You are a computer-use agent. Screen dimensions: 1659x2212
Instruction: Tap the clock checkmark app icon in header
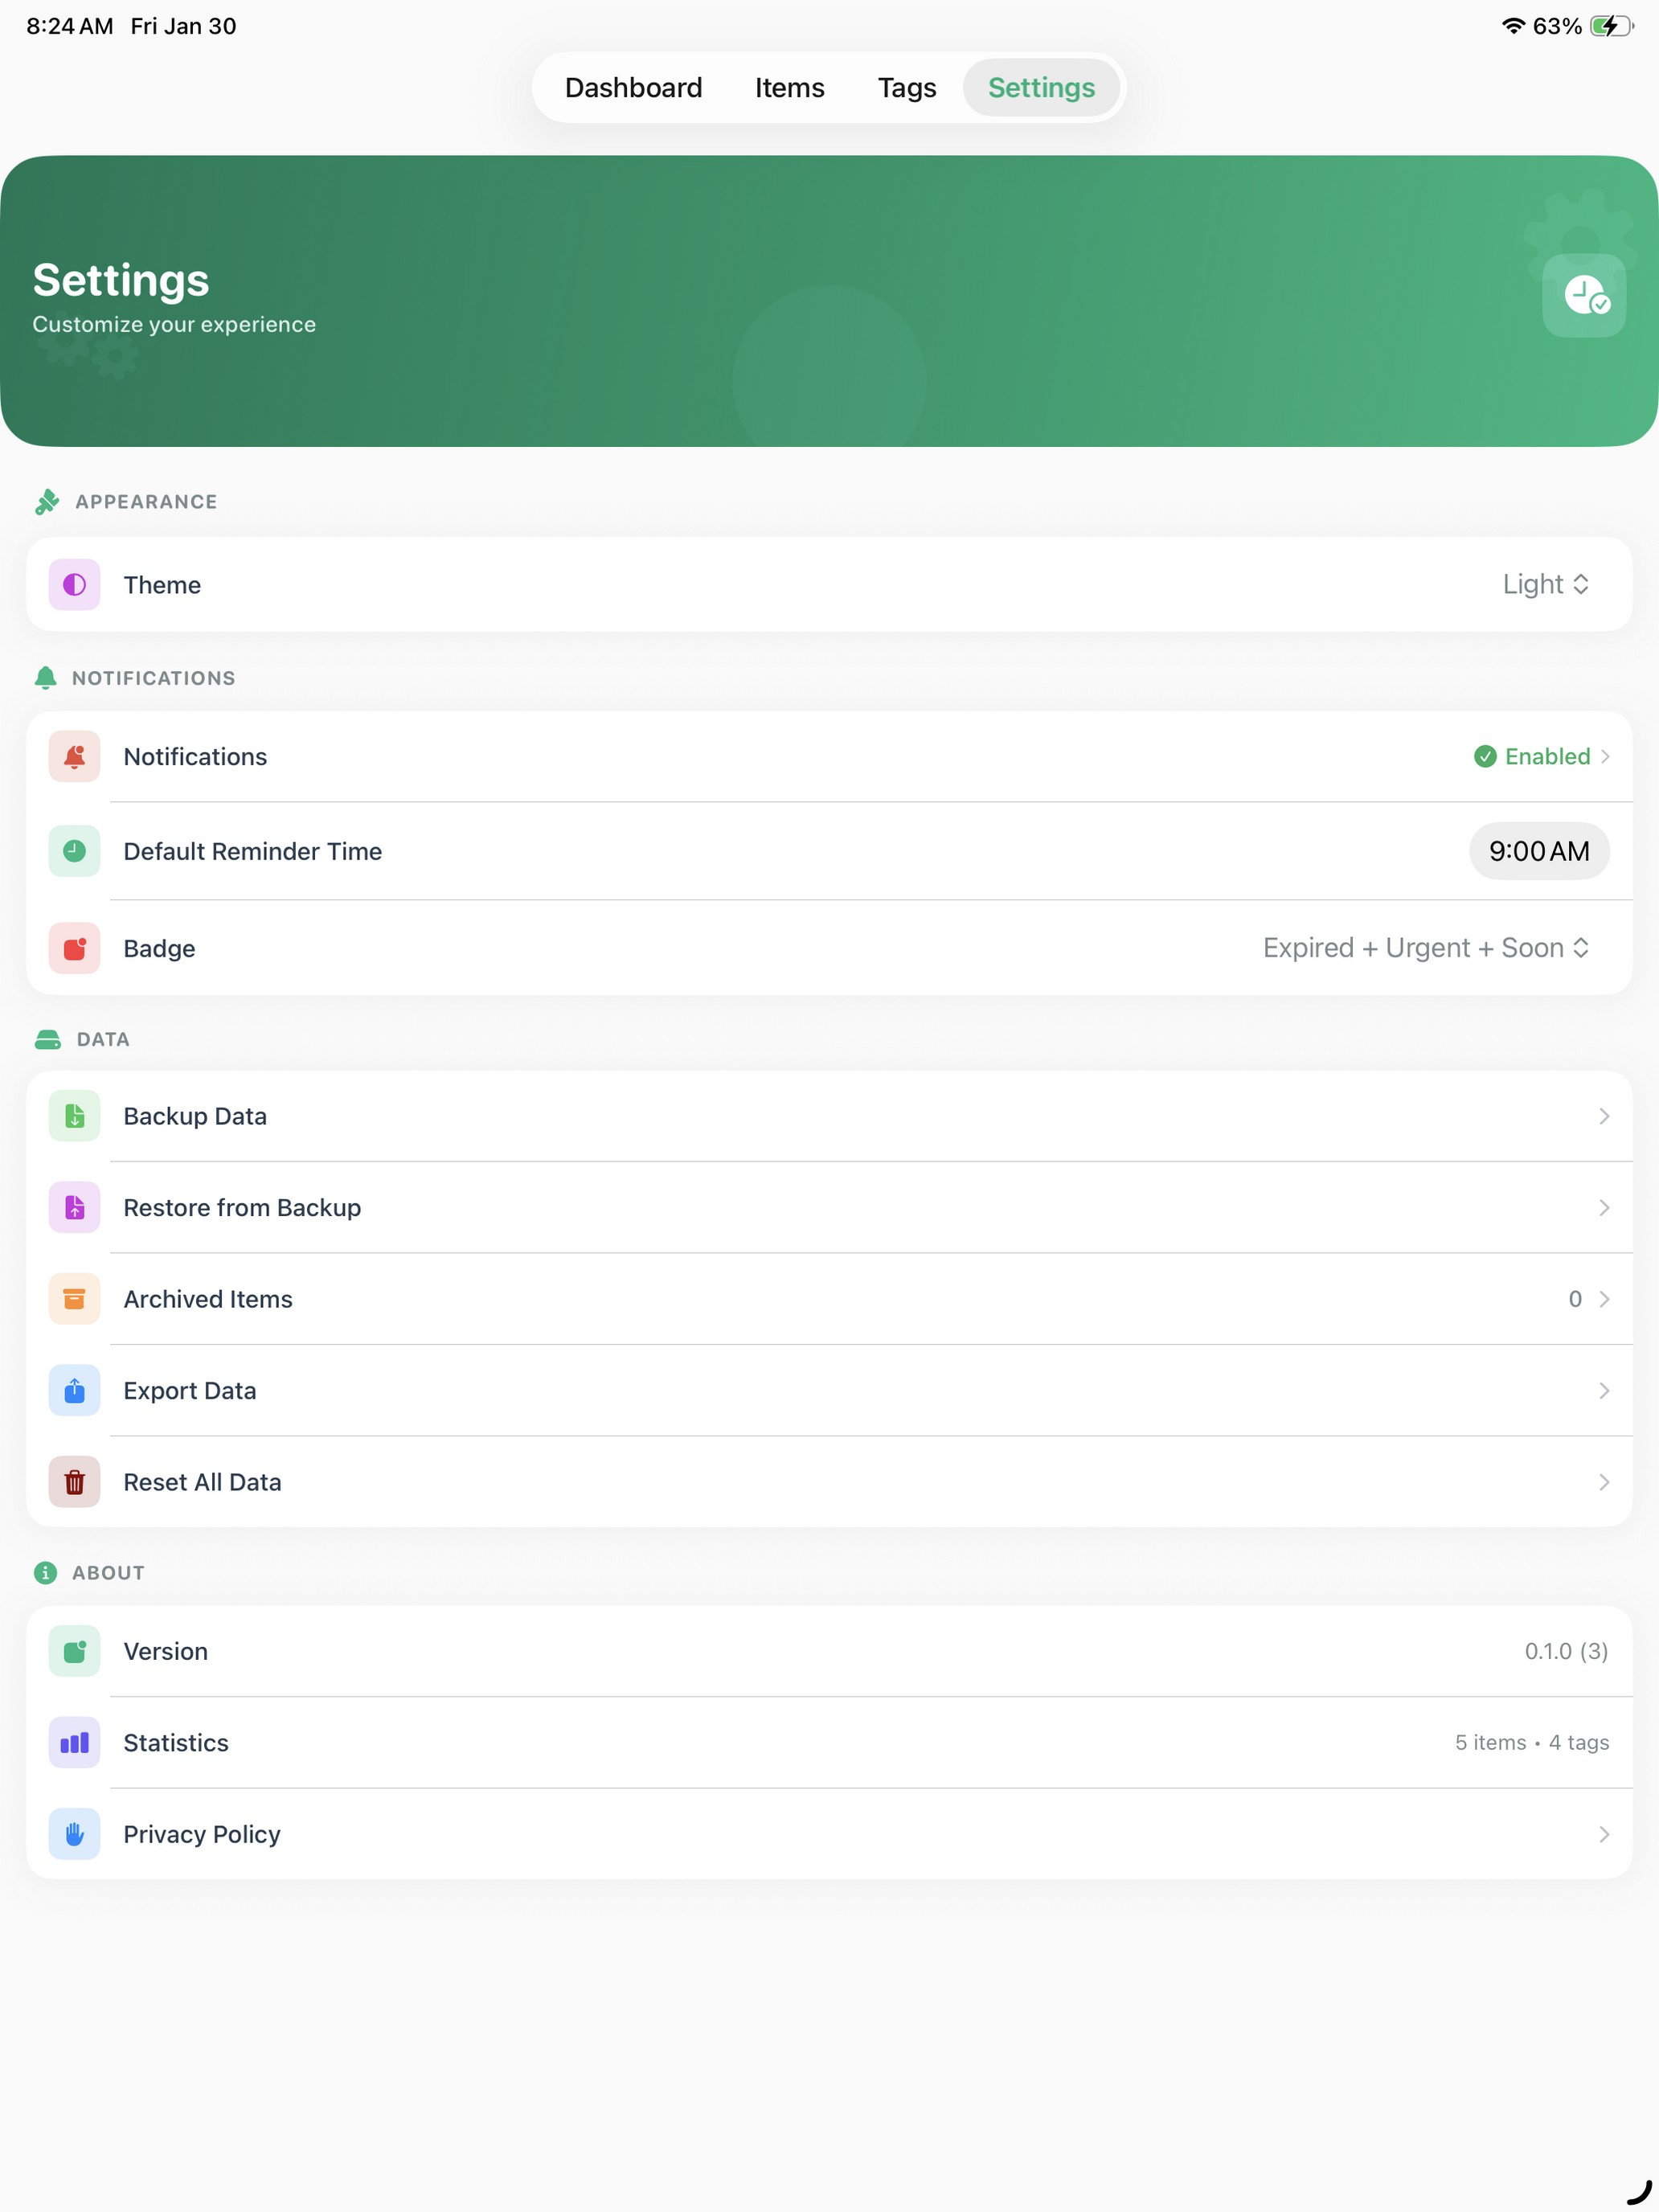tap(1583, 295)
